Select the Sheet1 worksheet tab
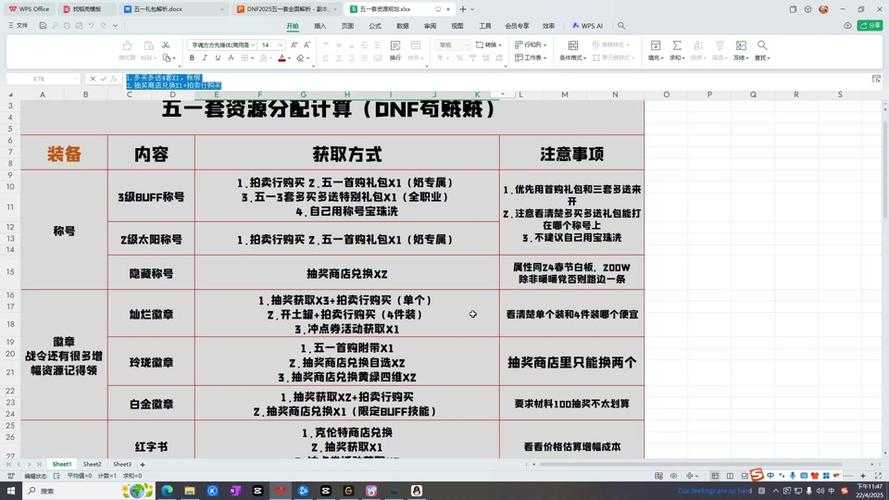 62,464
